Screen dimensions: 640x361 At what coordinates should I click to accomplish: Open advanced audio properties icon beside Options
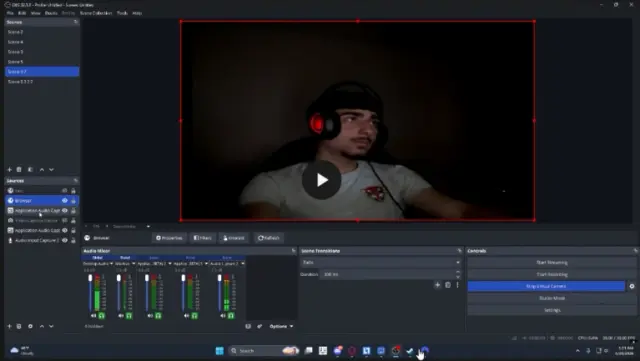[260, 326]
